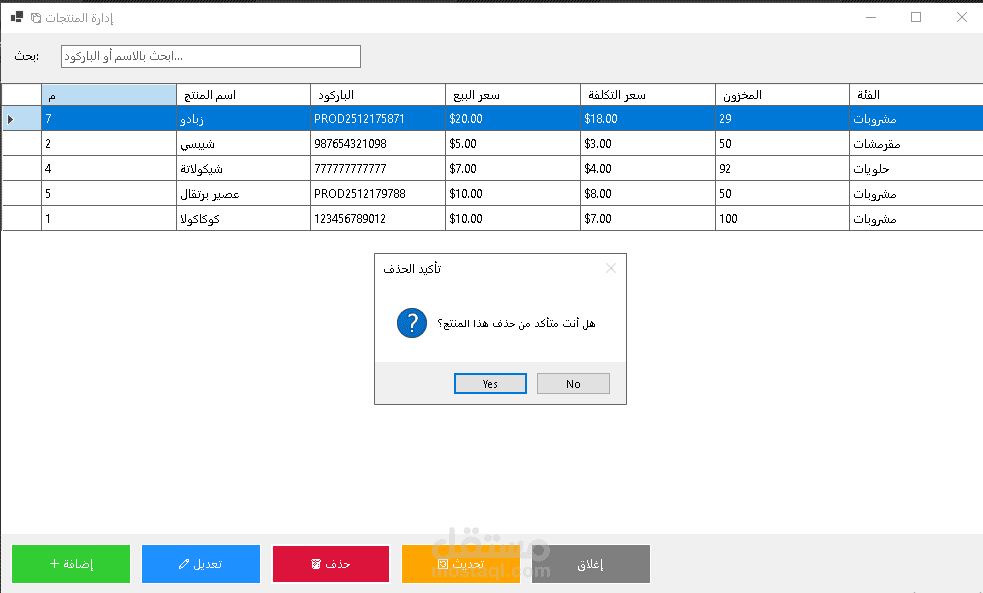The height and width of the screenshot is (593, 983).
Task: Click barcode 777777777777
Action: (350, 169)
